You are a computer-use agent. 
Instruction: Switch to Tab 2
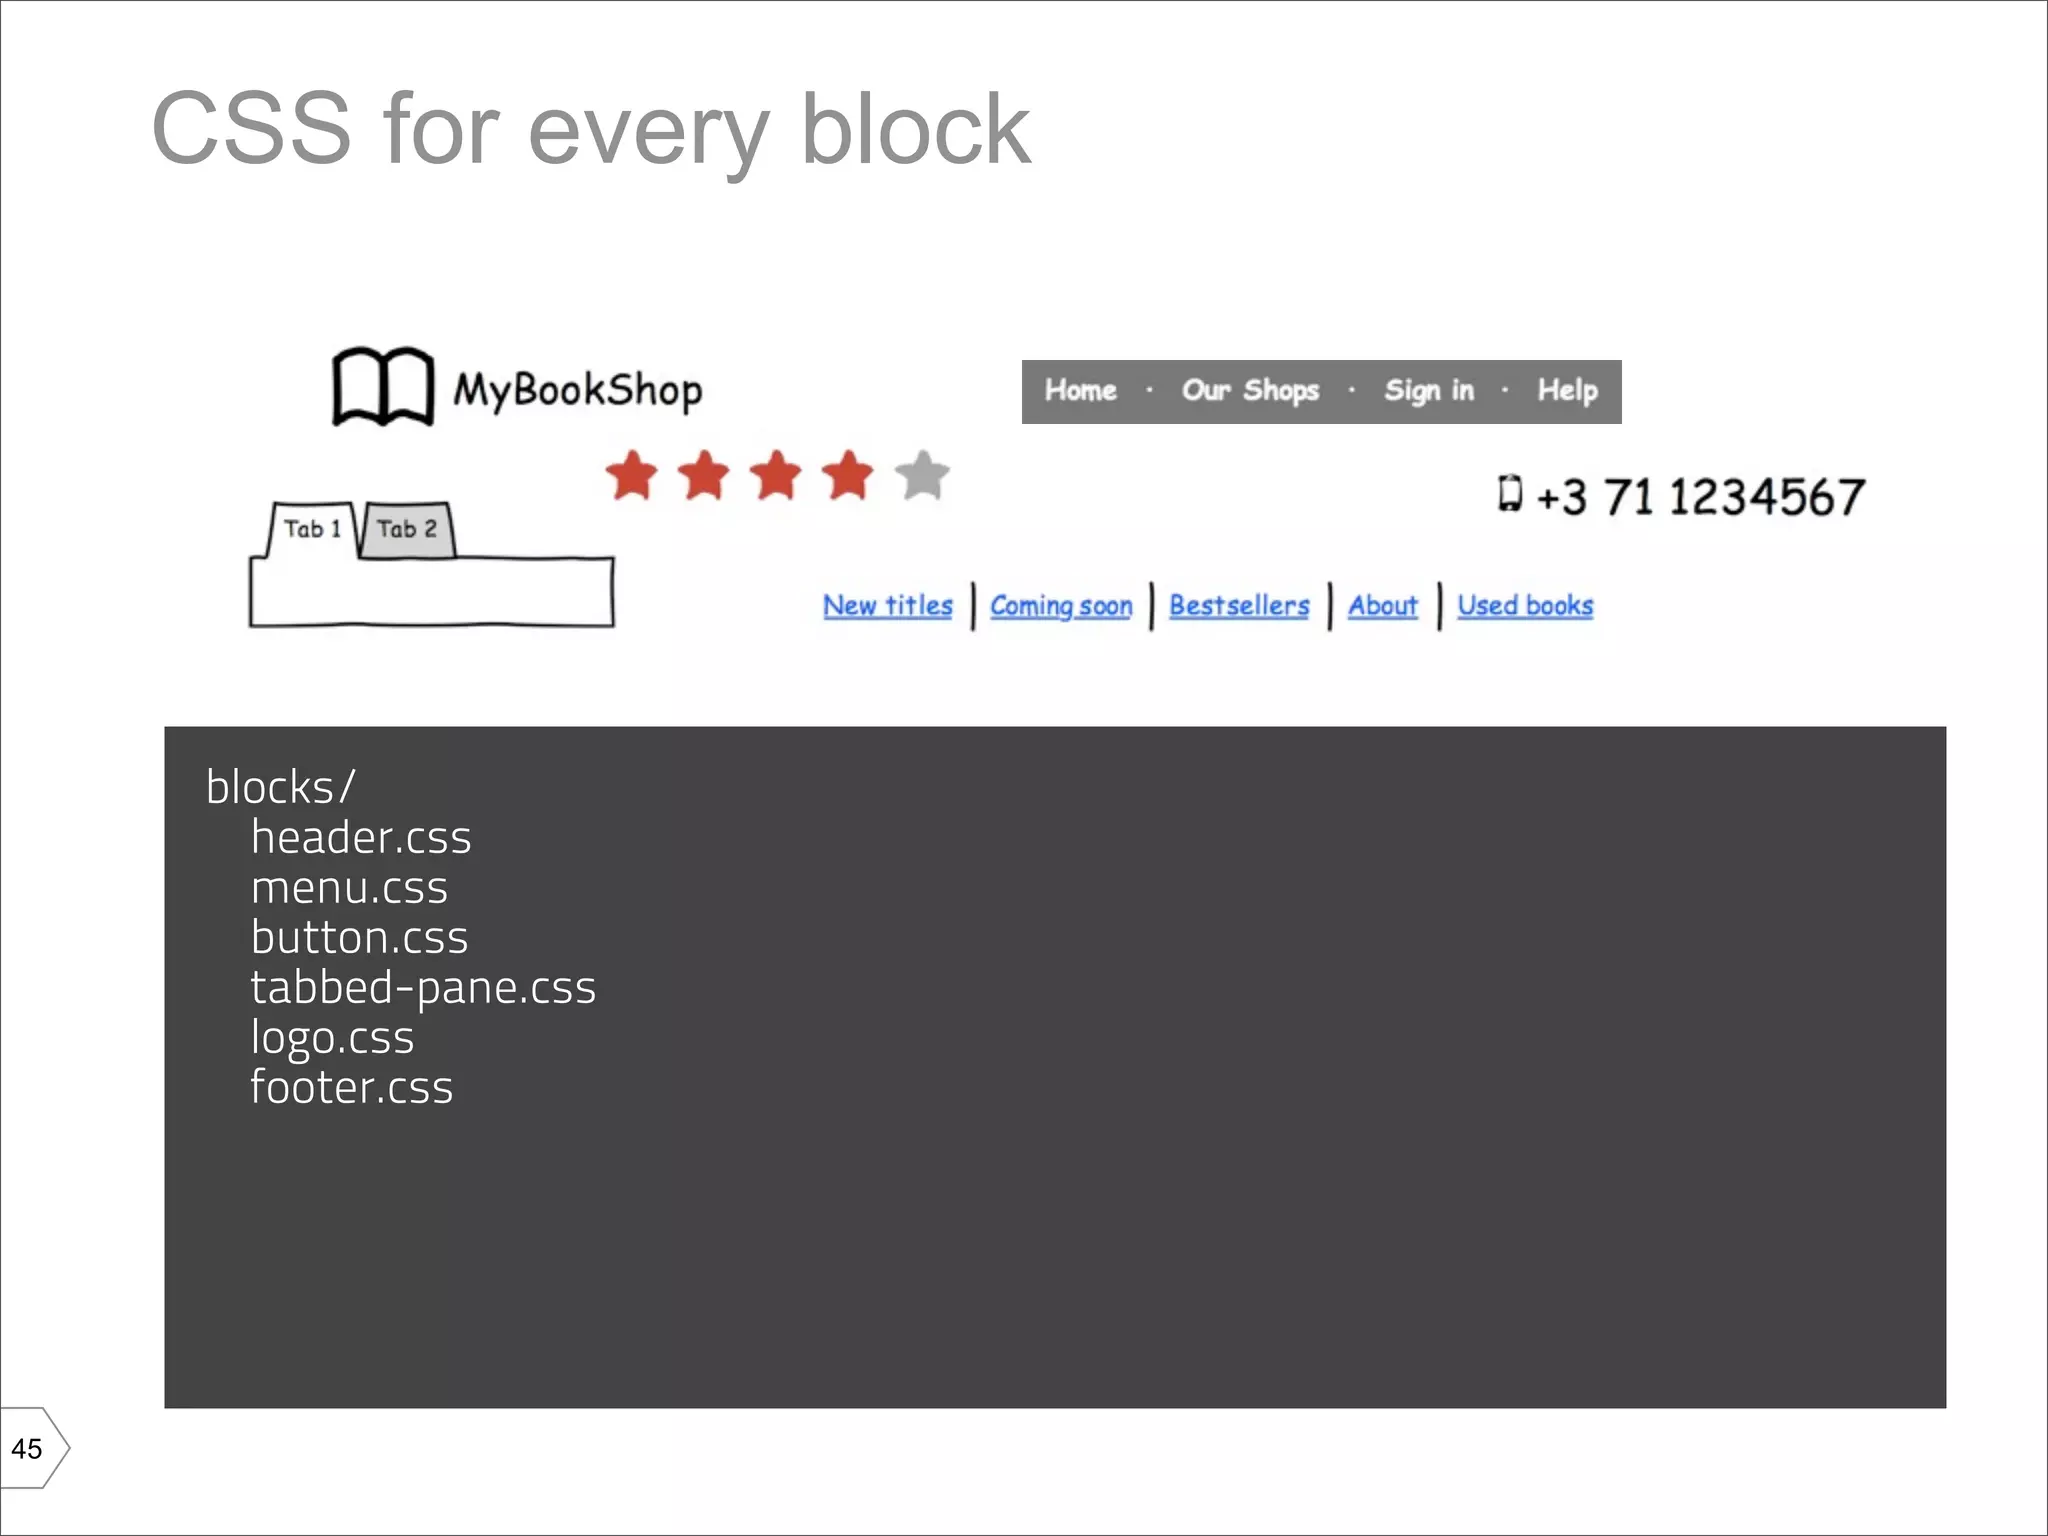pyautogui.click(x=407, y=529)
